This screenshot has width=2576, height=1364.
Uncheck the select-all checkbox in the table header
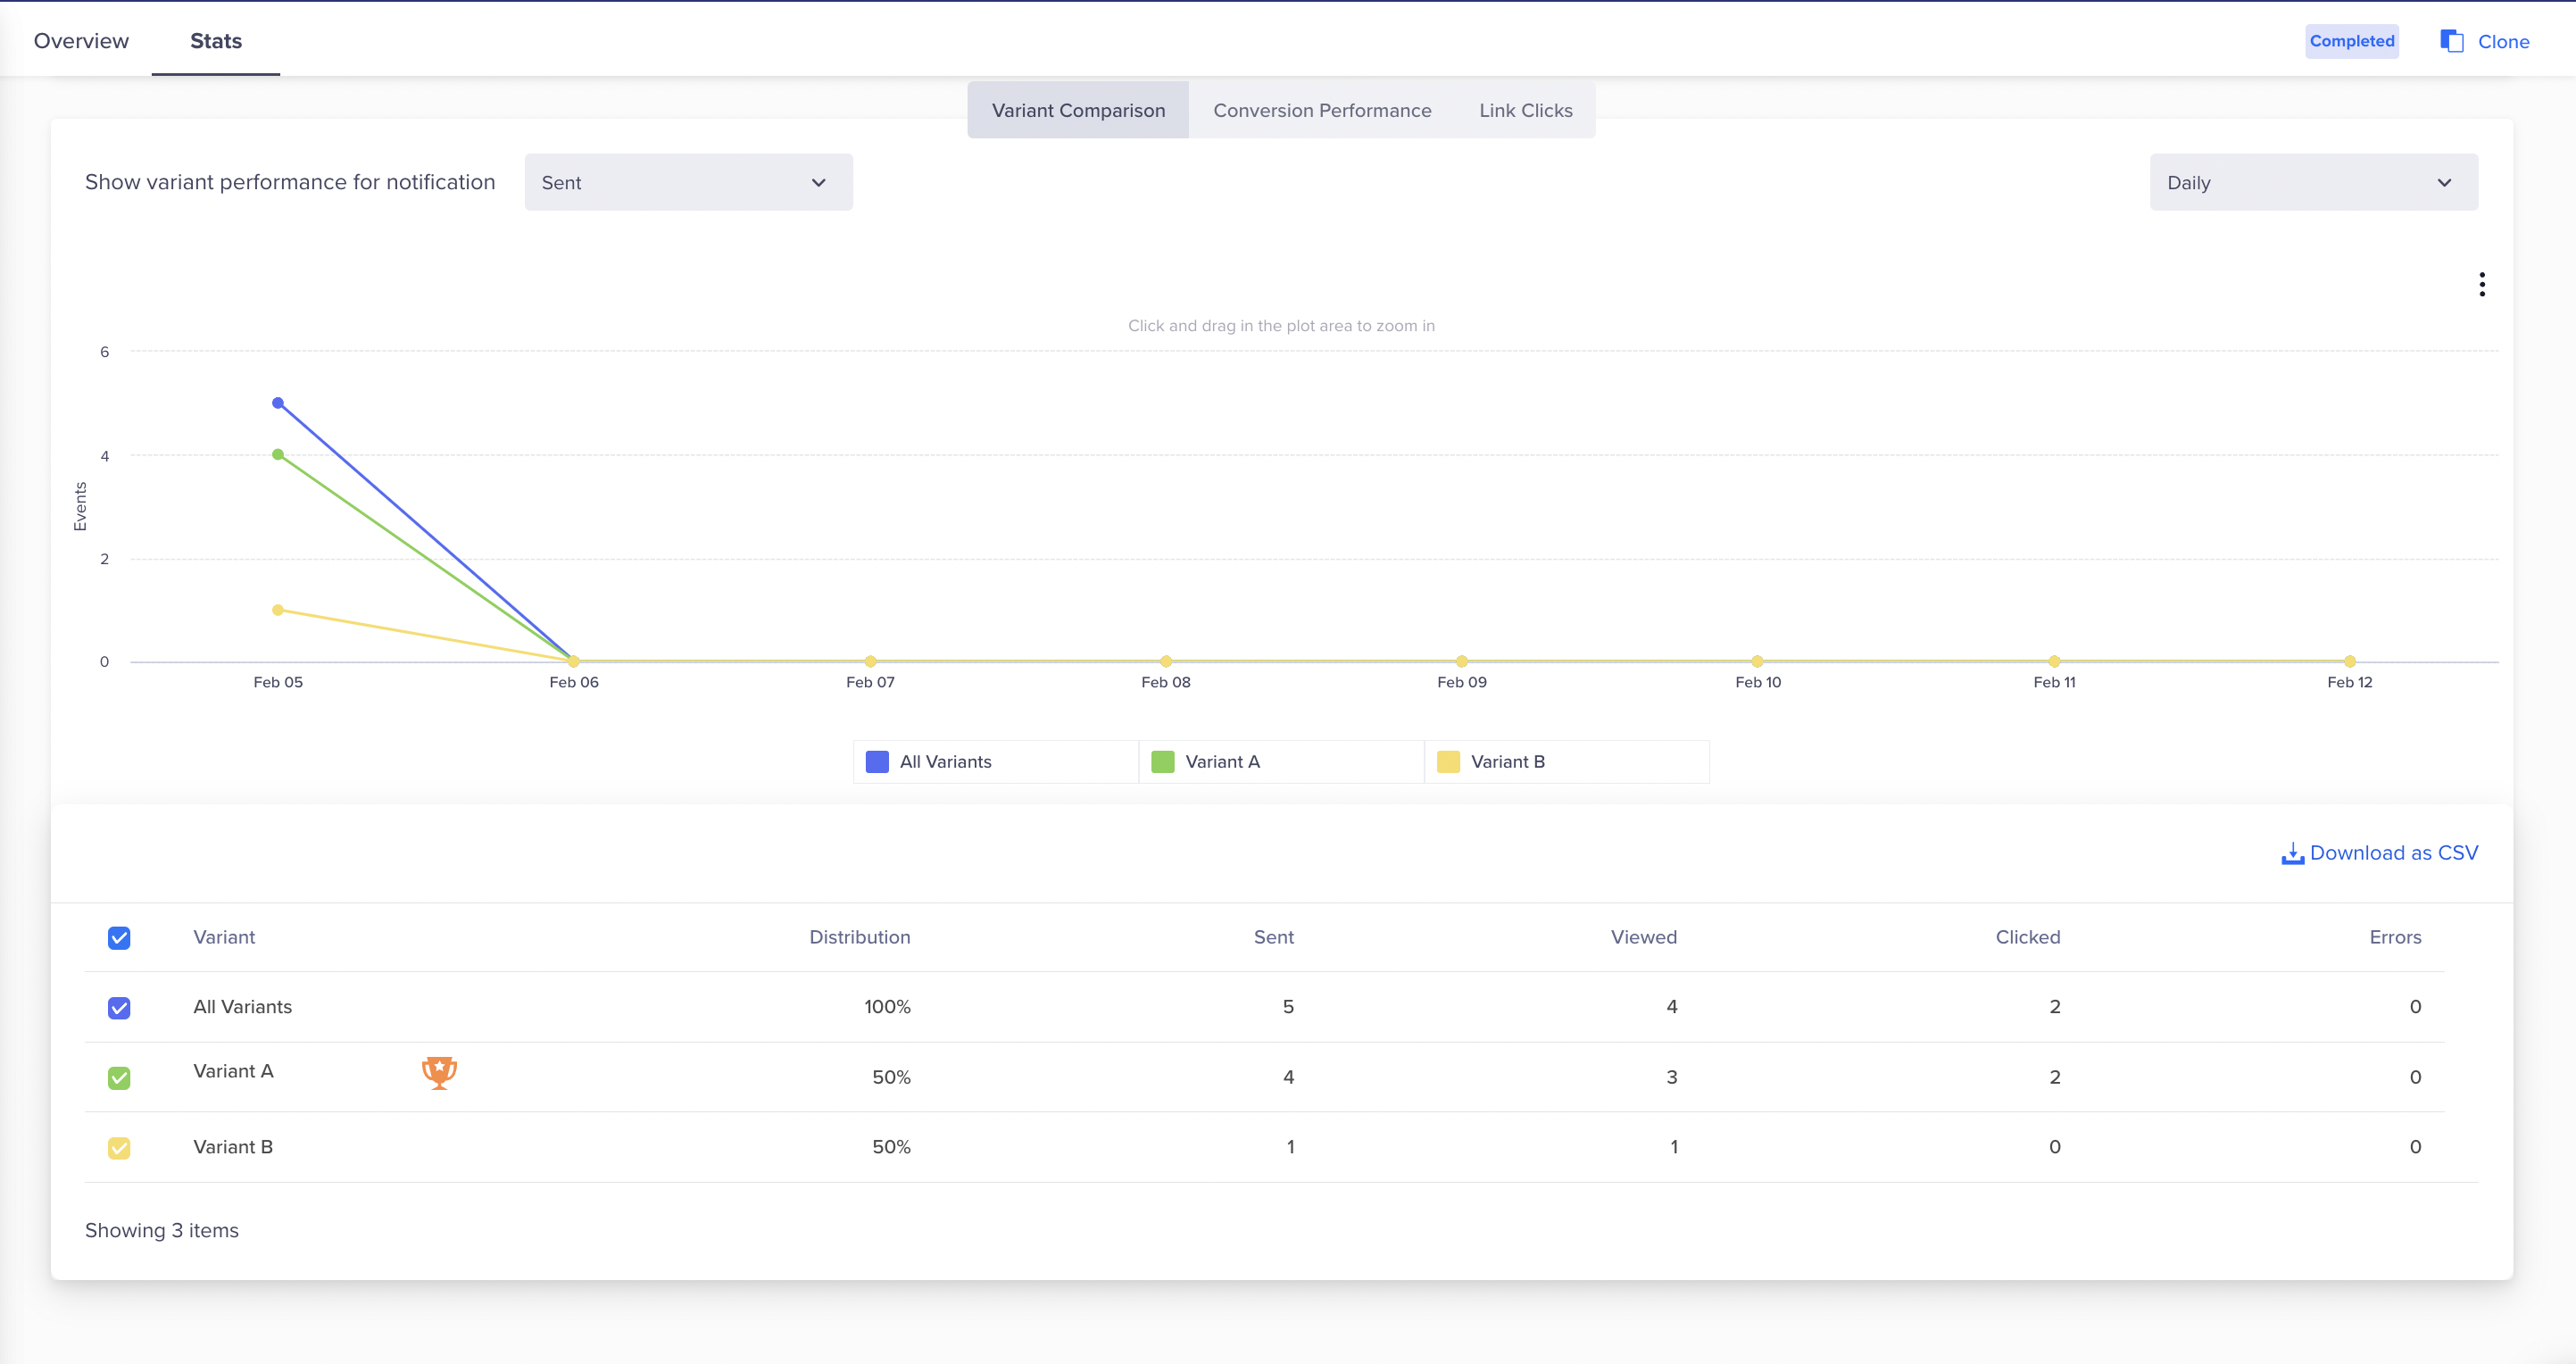119,938
